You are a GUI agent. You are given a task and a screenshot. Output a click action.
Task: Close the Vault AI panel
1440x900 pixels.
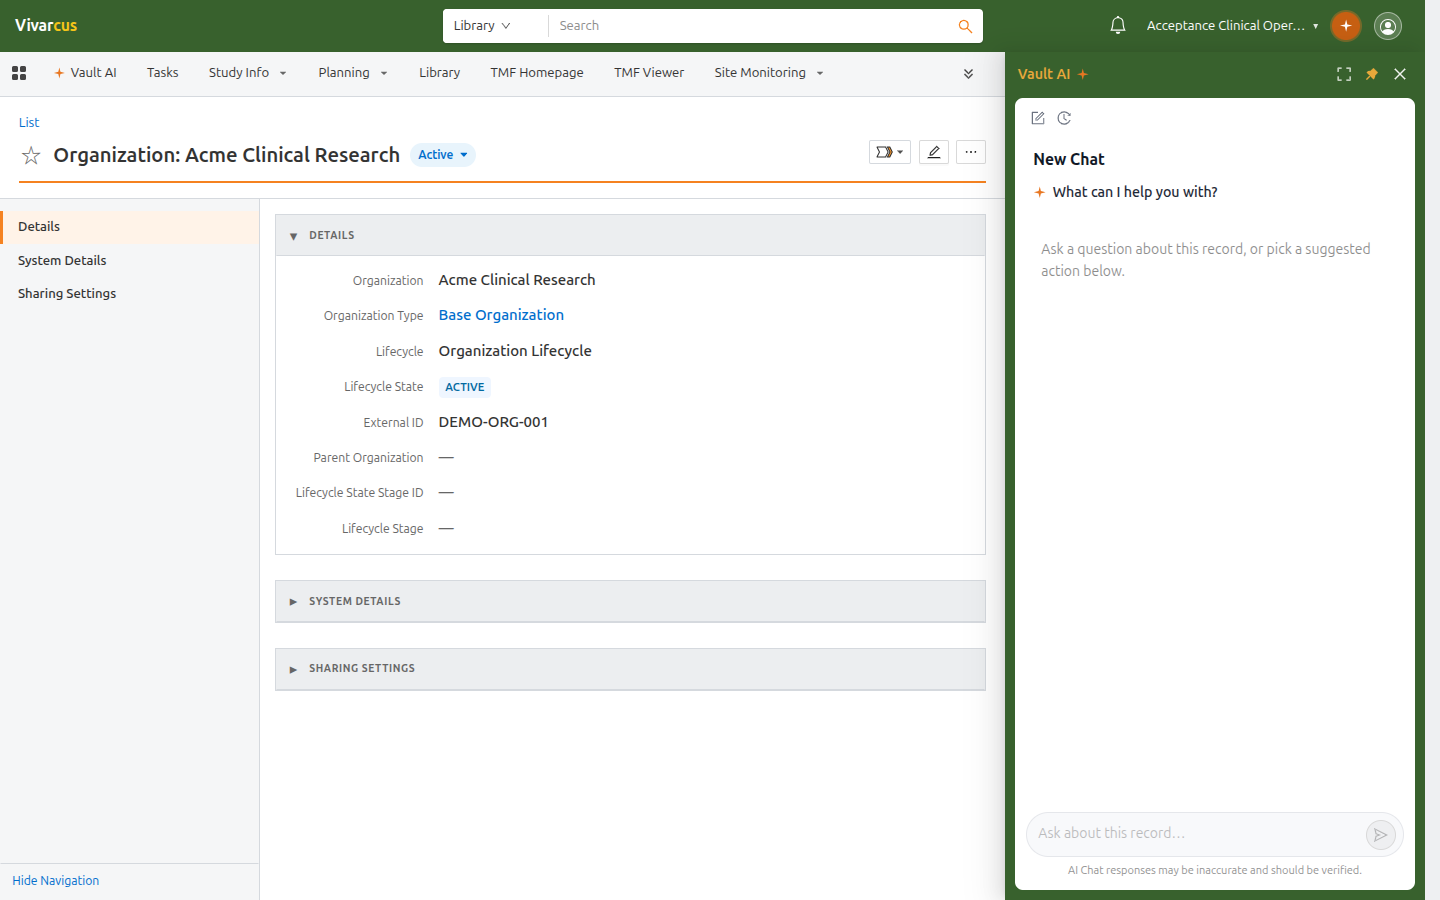coord(1400,74)
